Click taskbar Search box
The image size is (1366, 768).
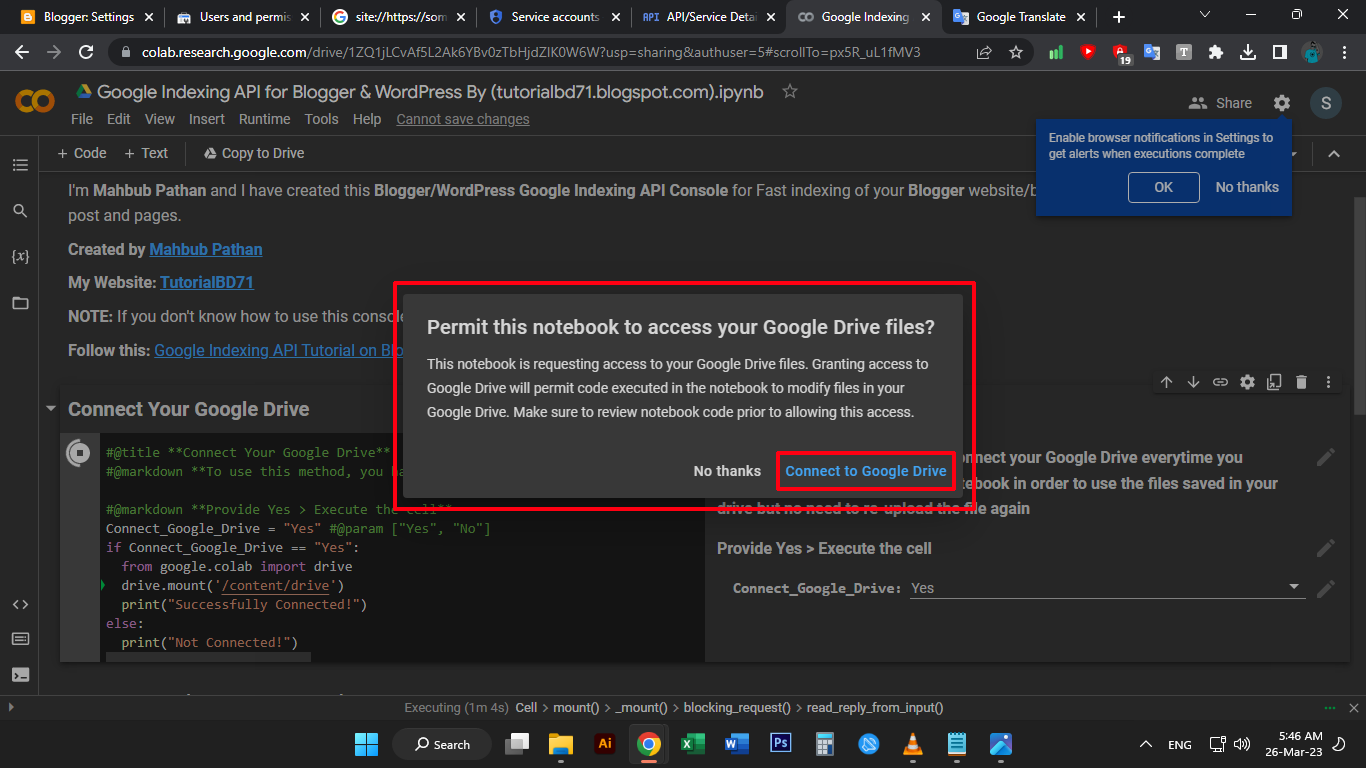tap(441, 744)
